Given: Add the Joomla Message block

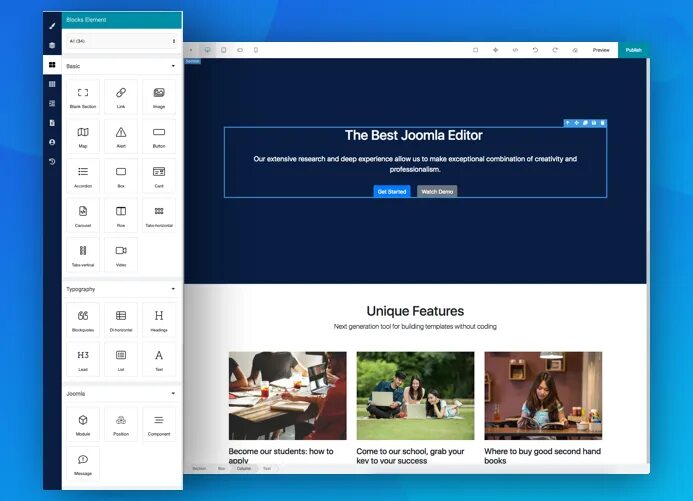Looking at the screenshot, I should pos(83,463).
